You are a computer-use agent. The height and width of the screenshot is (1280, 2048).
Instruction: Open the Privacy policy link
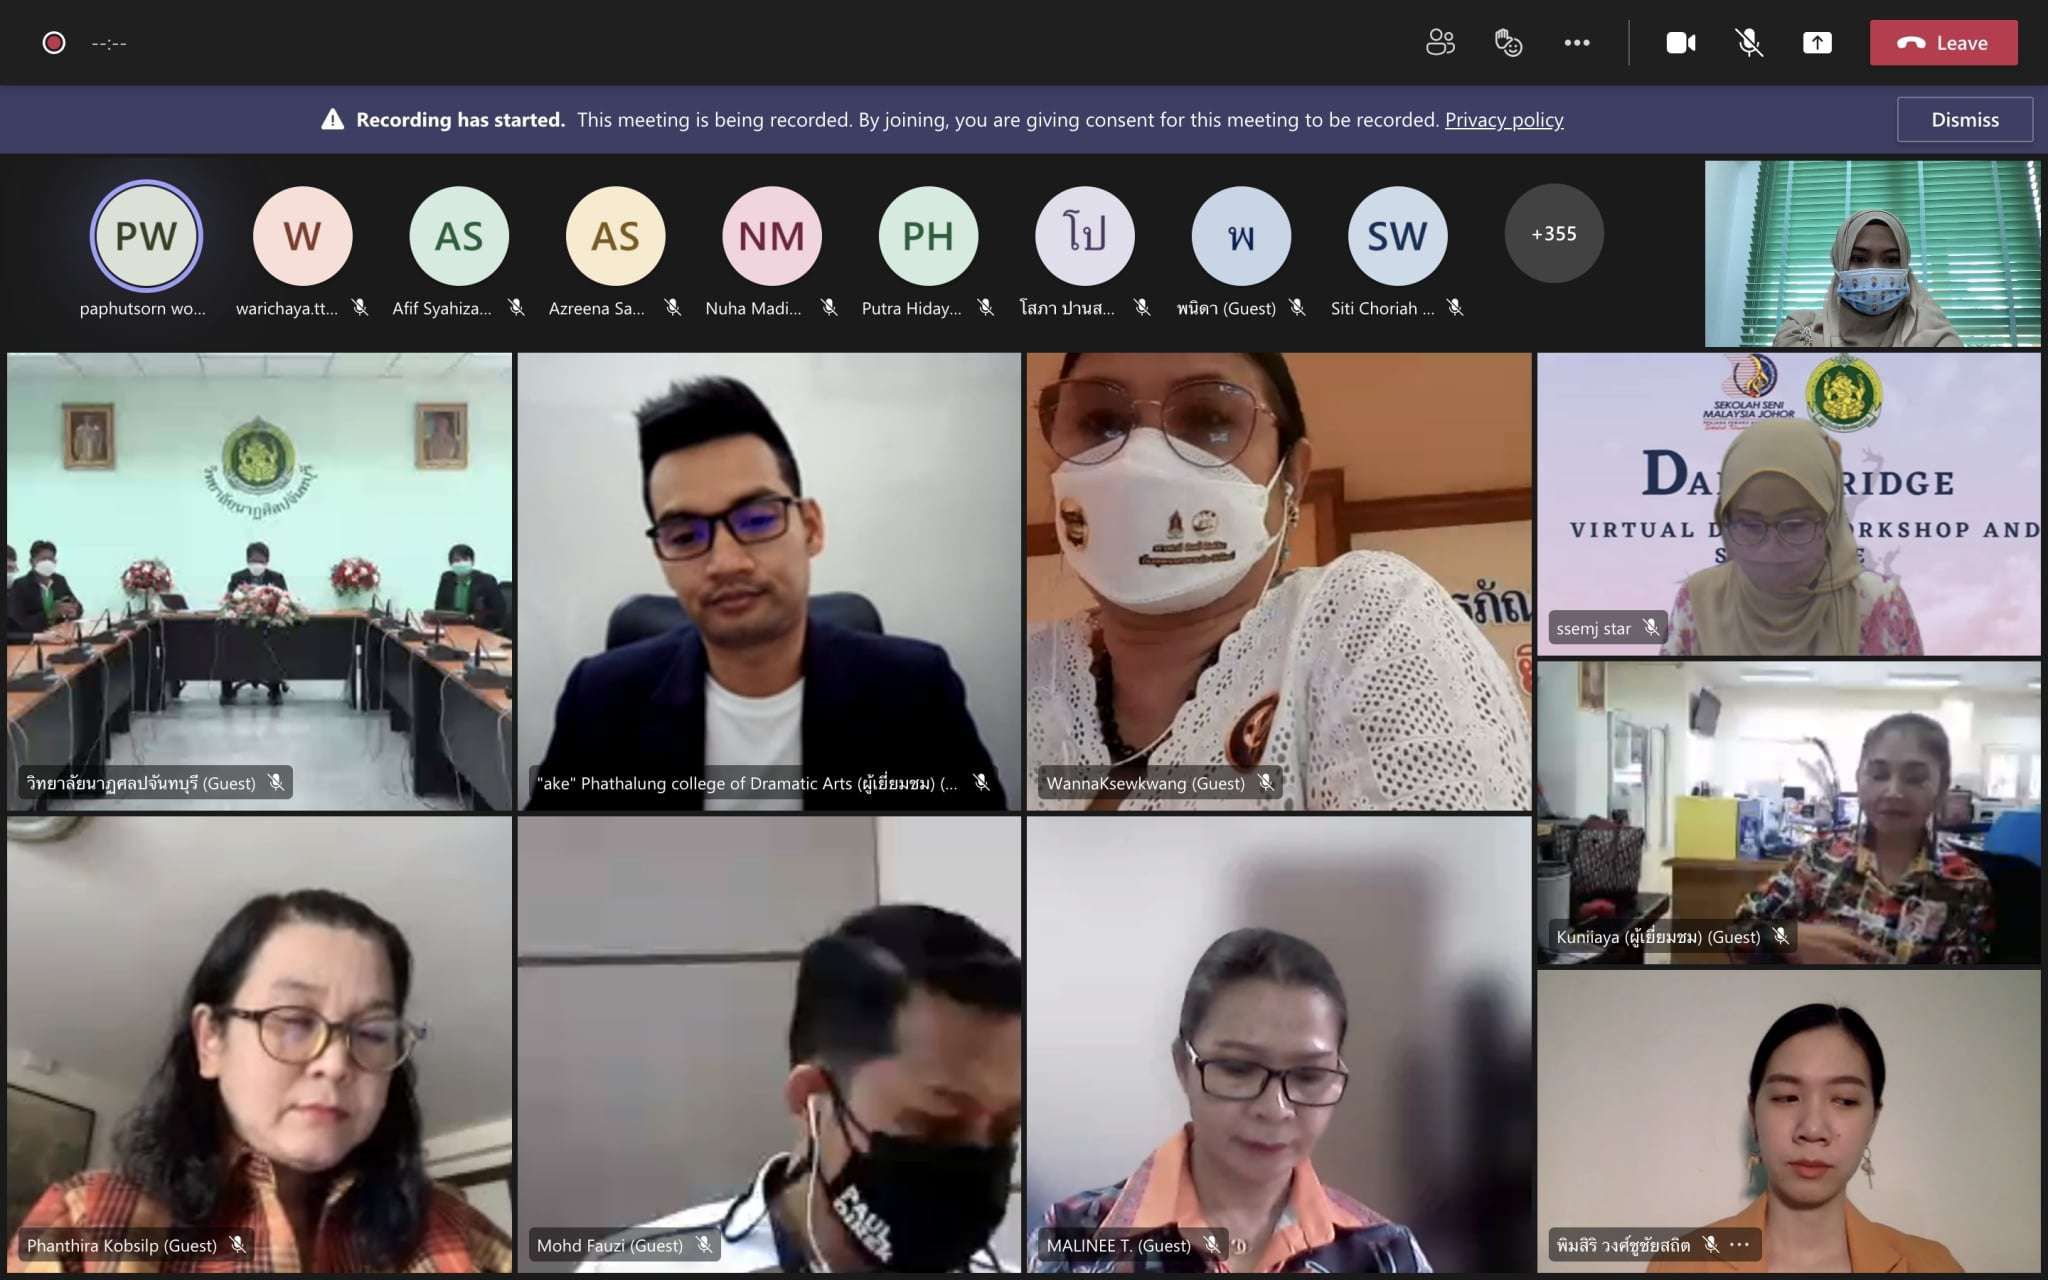coord(1503,120)
